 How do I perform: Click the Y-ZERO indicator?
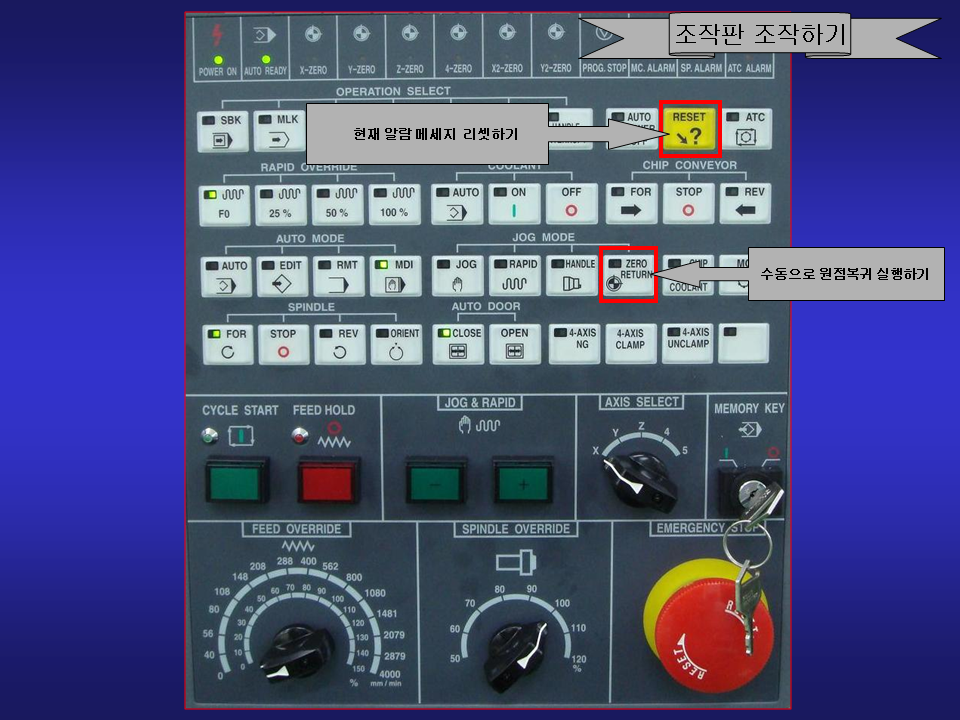click(362, 49)
